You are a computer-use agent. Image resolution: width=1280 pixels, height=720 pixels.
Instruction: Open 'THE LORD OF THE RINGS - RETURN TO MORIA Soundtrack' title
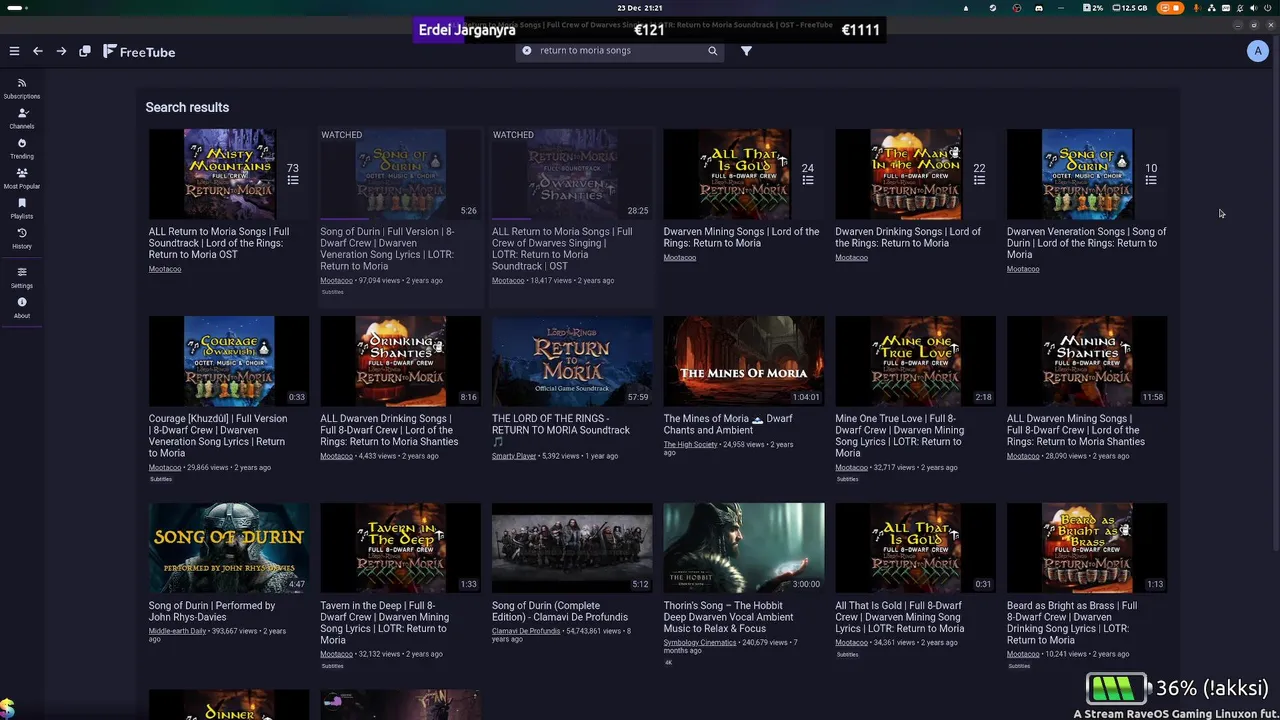(561, 430)
